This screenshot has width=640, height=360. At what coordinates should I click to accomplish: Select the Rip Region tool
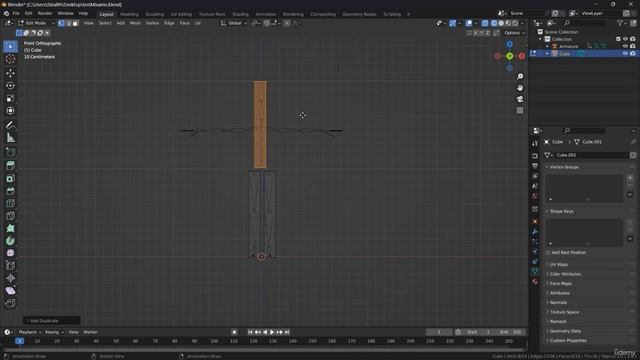pyautogui.click(x=10, y=303)
